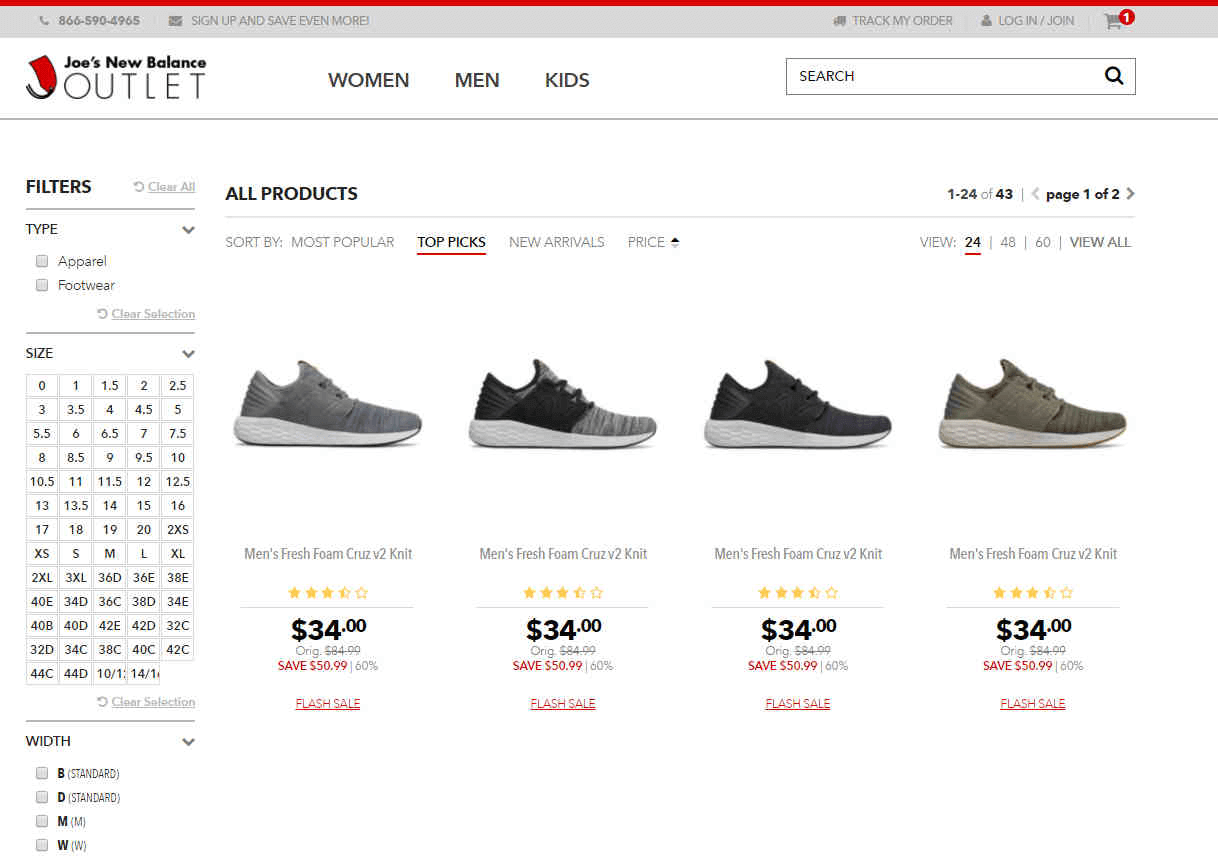1218x860 pixels.
Task: Select size XL filter
Action: tap(177, 553)
